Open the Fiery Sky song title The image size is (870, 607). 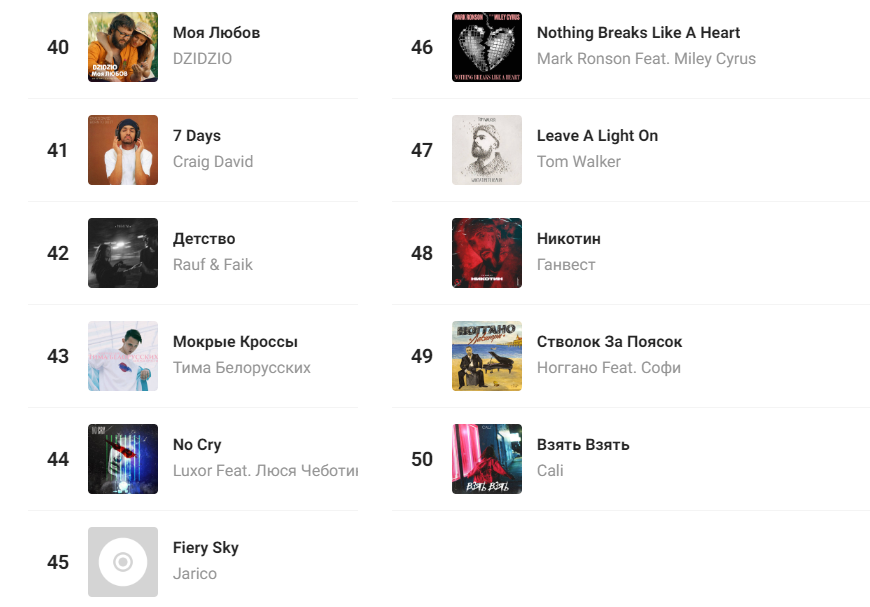(x=205, y=548)
